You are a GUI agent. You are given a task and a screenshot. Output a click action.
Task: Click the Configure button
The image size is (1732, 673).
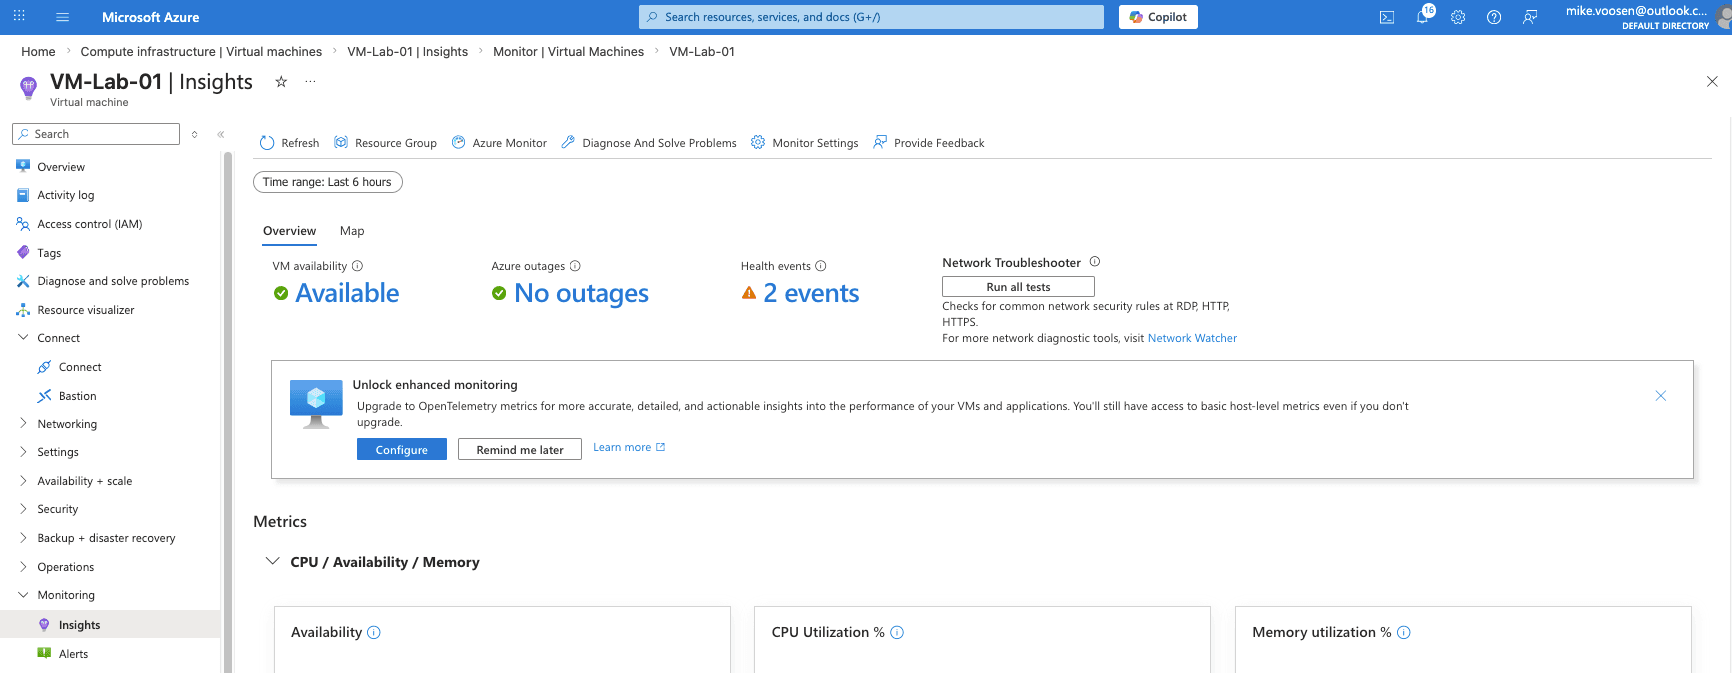click(402, 450)
